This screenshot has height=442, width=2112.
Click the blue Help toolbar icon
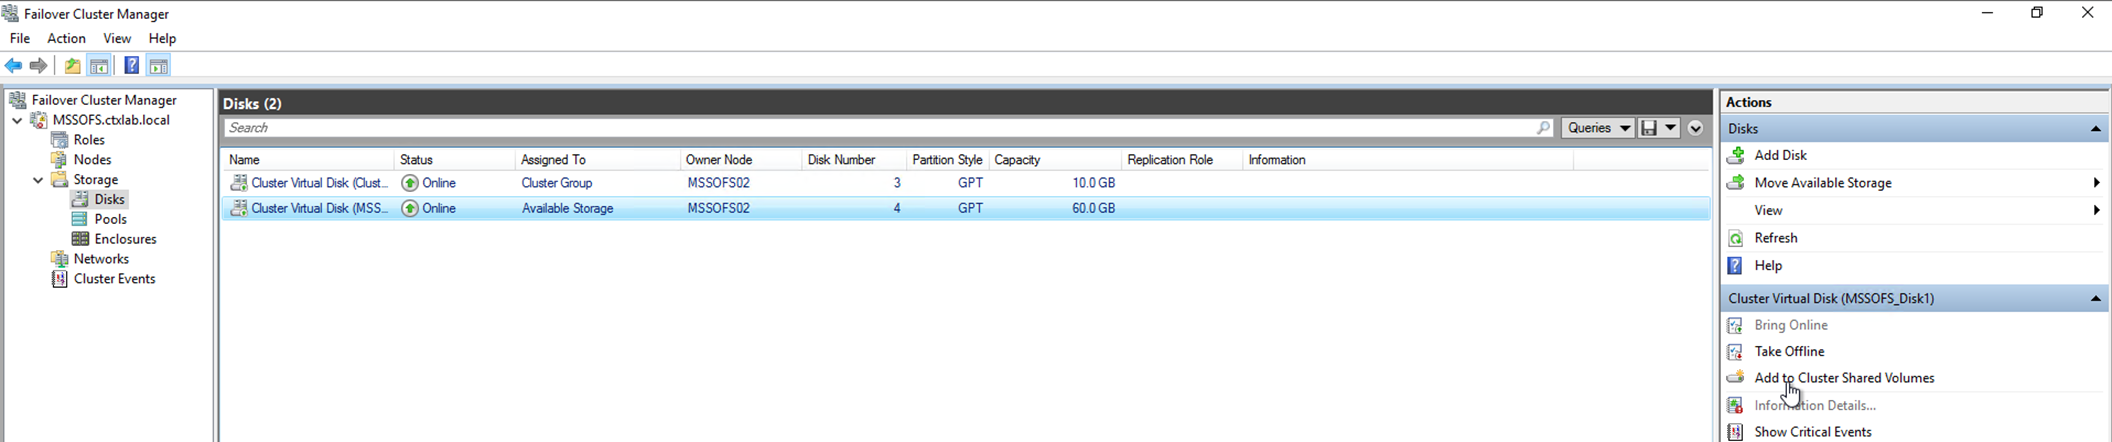coord(131,66)
